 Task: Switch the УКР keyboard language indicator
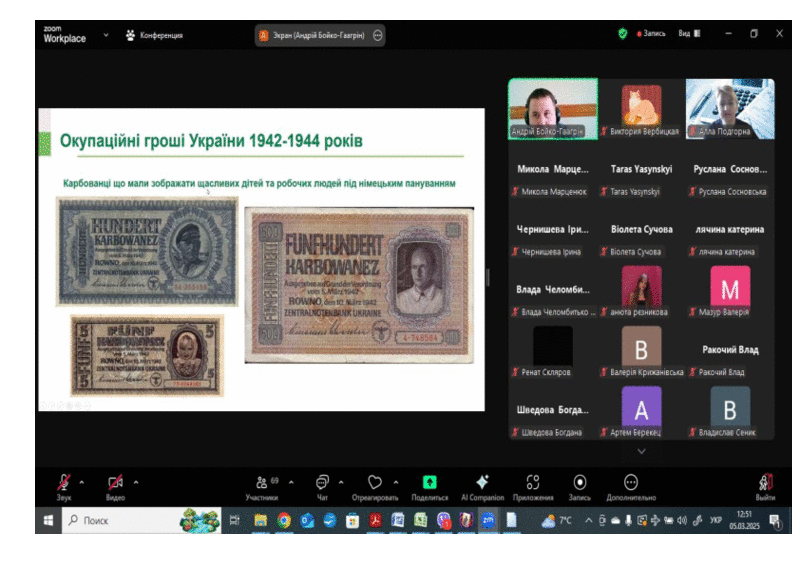click(x=716, y=520)
